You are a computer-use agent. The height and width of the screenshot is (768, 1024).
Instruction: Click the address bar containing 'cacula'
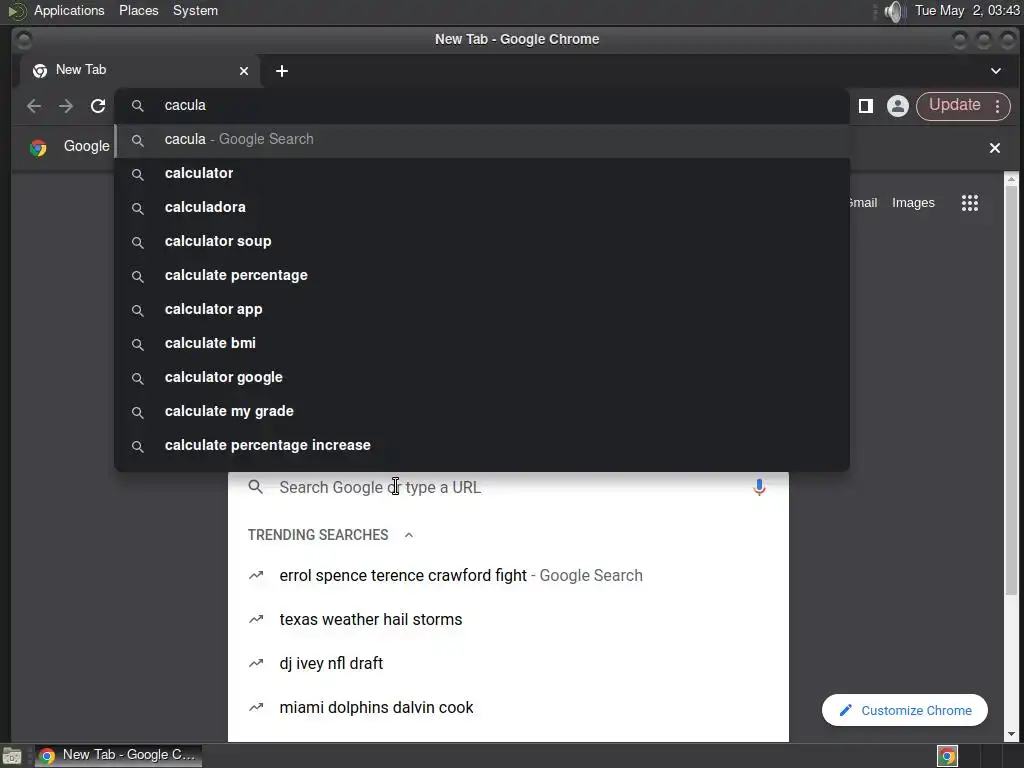(x=483, y=105)
